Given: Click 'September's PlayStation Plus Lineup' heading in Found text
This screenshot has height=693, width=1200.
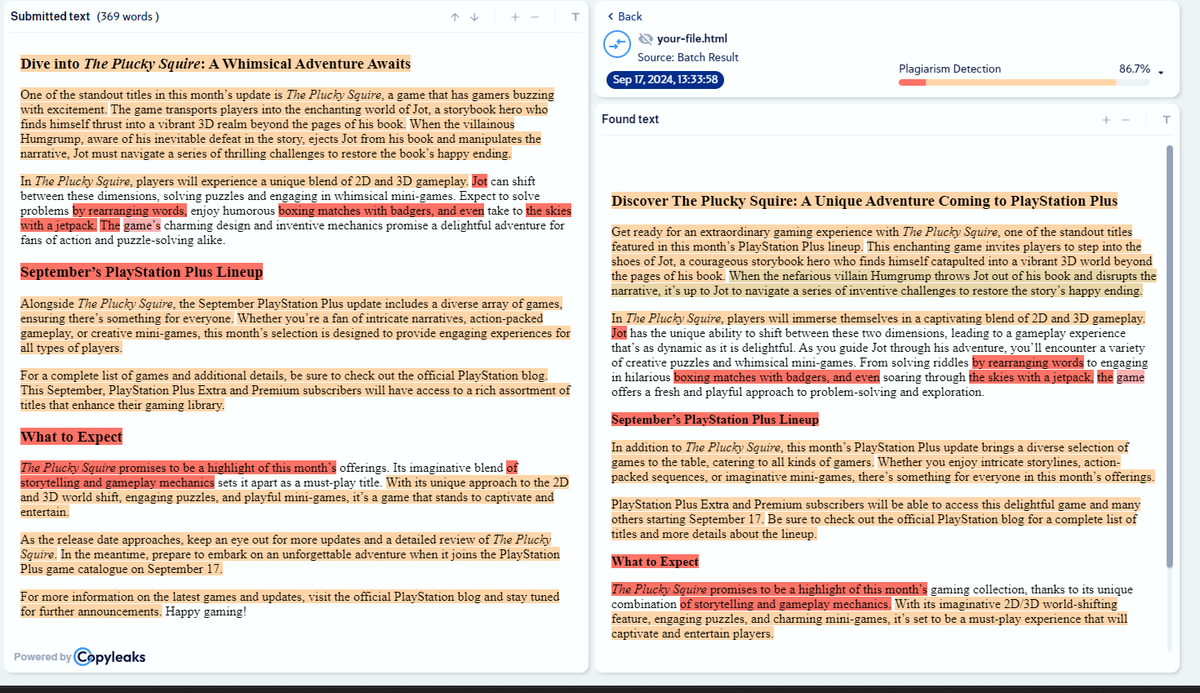Looking at the screenshot, I should tap(715, 420).
